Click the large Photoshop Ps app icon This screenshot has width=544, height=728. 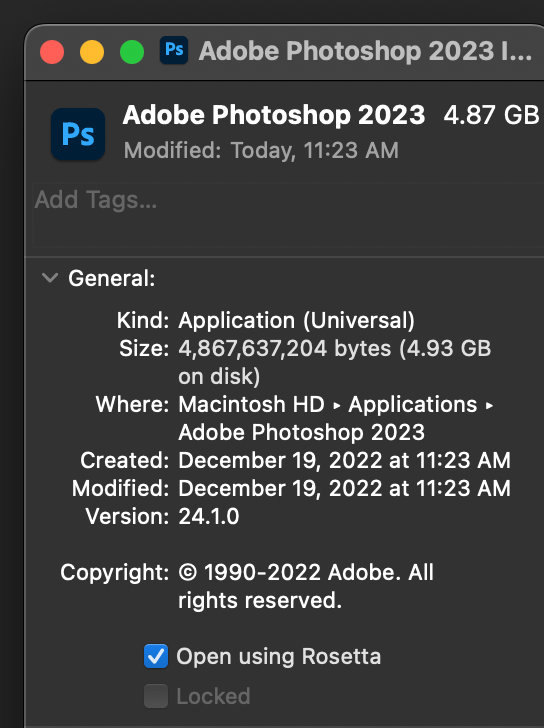pos(78,134)
